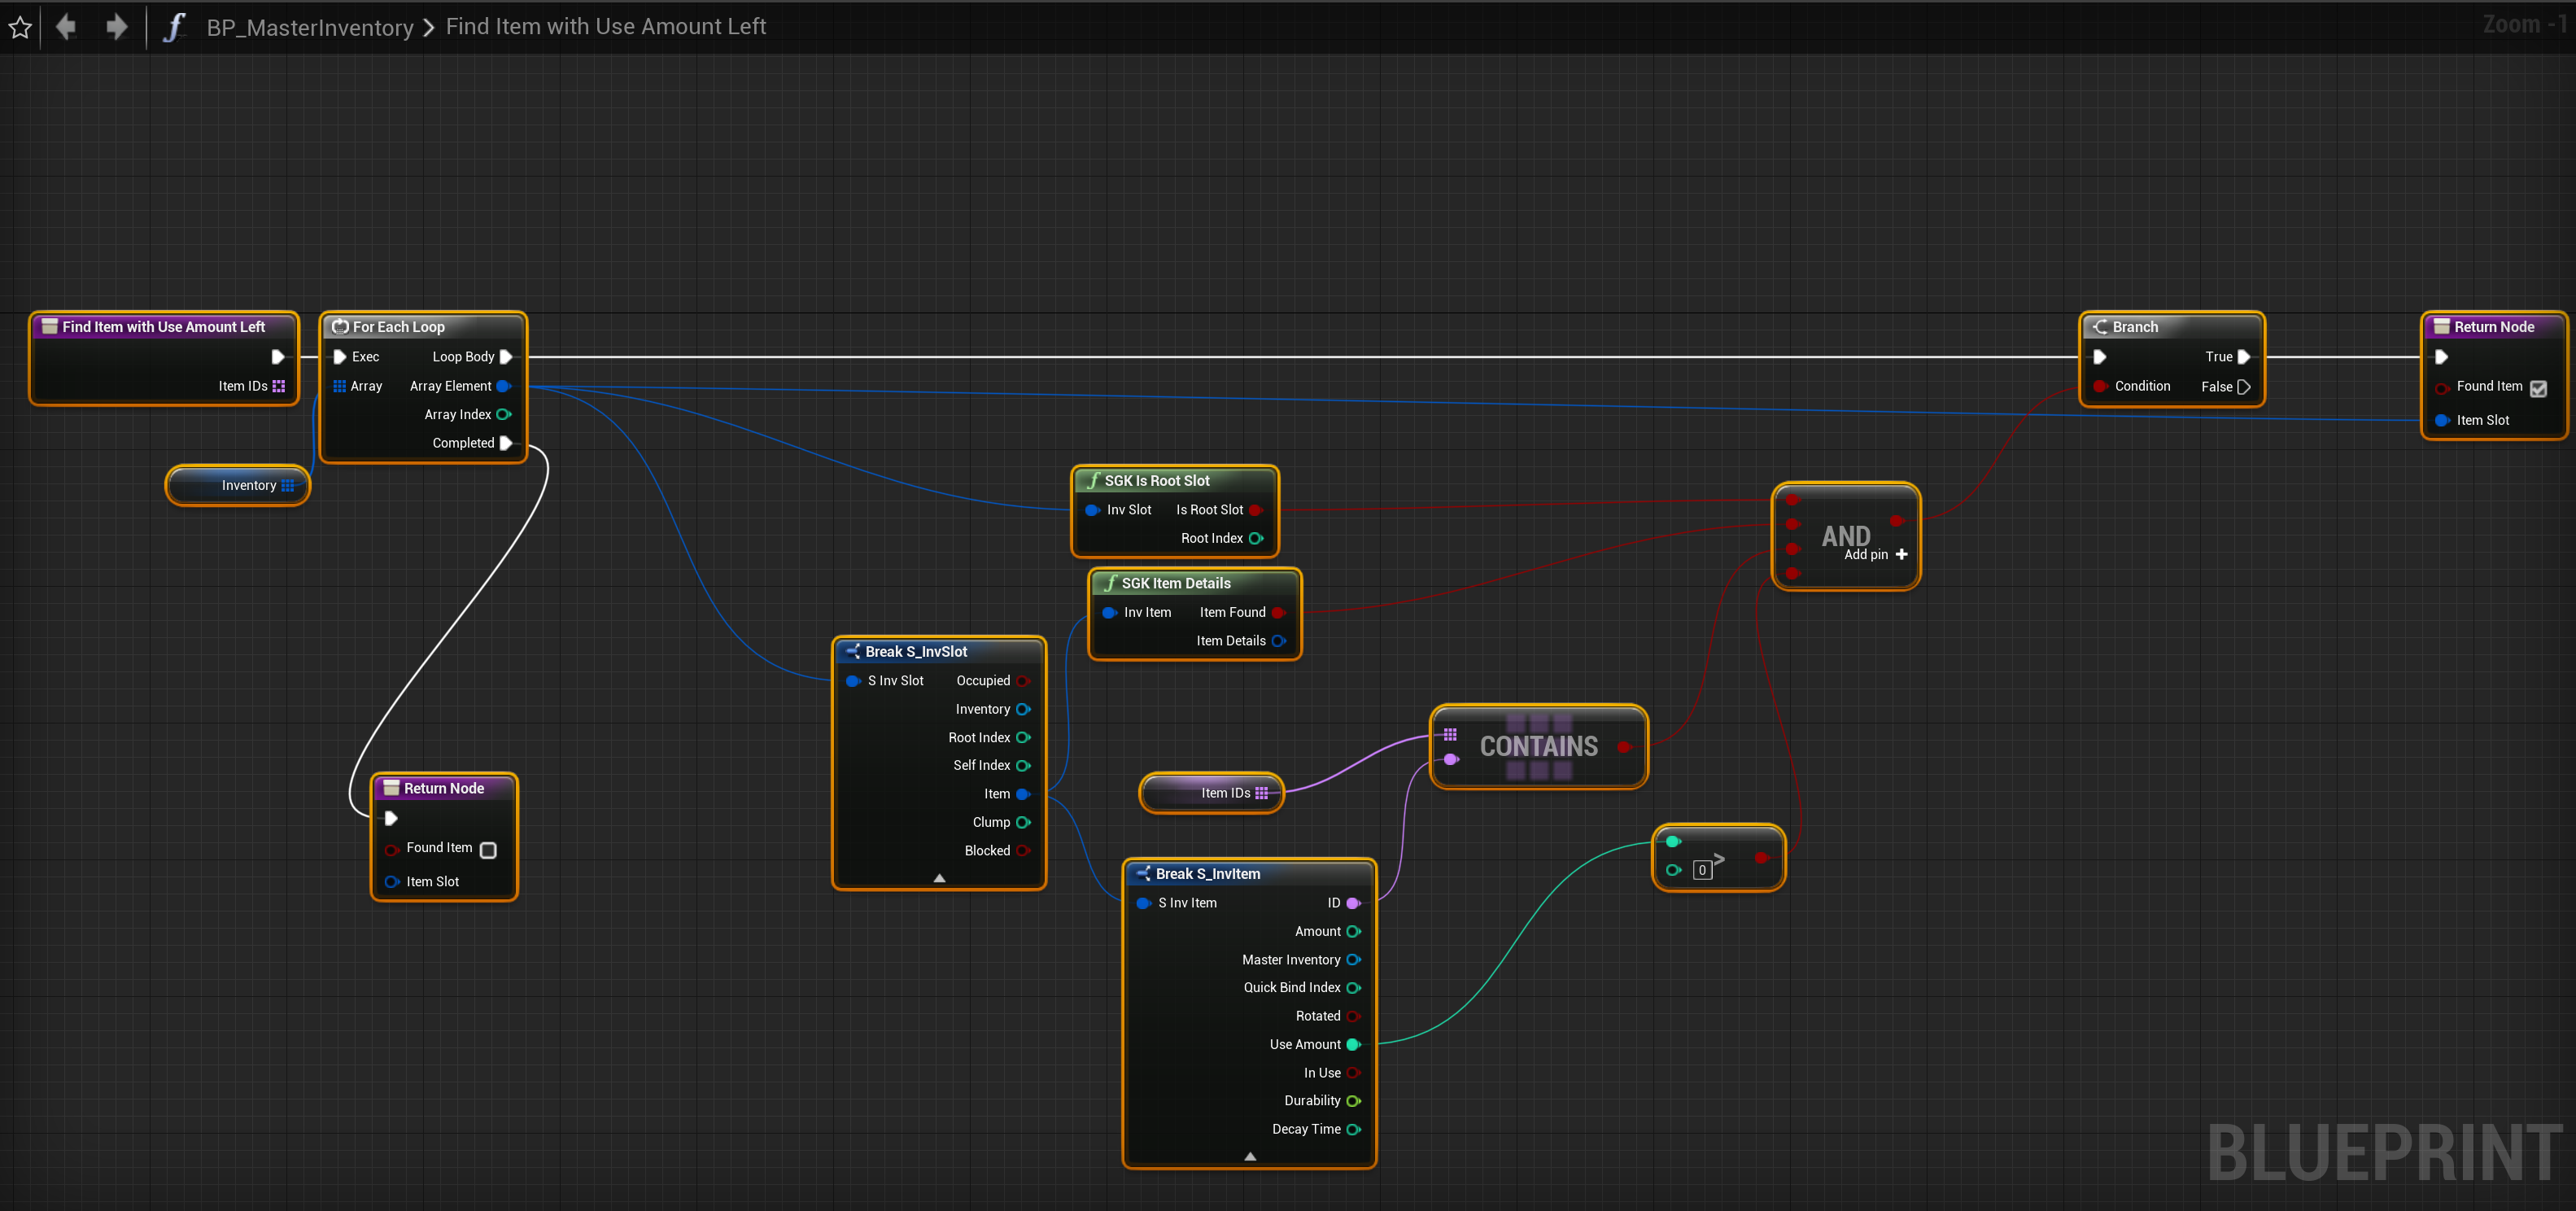Click the forward navigation arrow
2576x1211 pixels.
click(117, 27)
